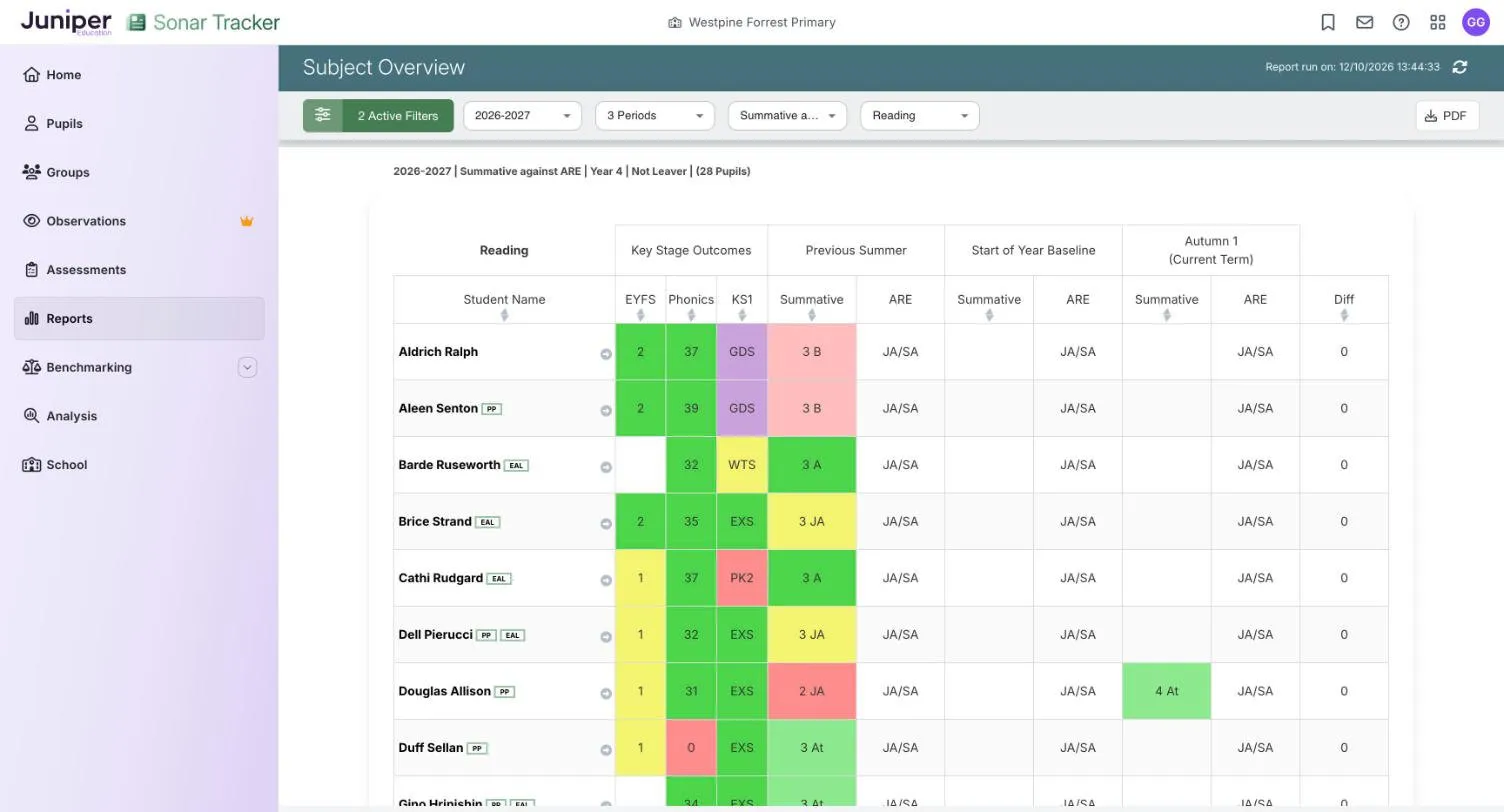Open Brice Strand's pupil arrow icon
Image resolution: width=1504 pixels, height=812 pixels.
tap(606, 524)
